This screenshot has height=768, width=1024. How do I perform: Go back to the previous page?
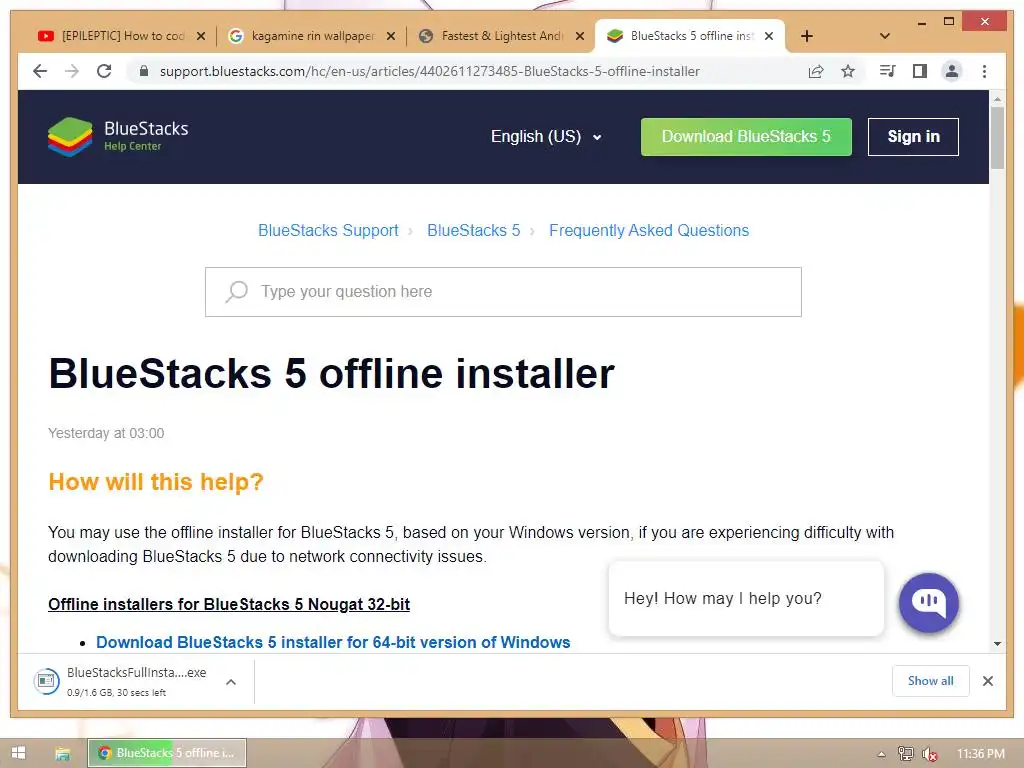pyautogui.click(x=40, y=71)
